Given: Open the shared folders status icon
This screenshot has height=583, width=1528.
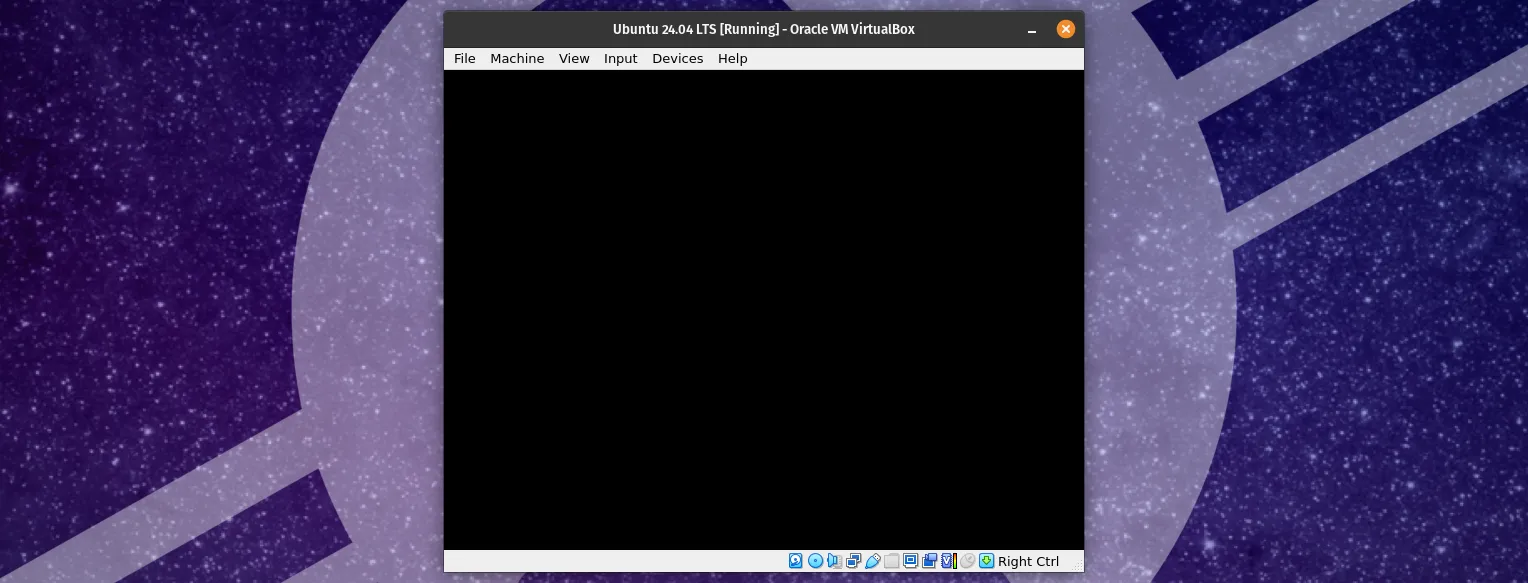Looking at the screenshot, I should 891,561.
